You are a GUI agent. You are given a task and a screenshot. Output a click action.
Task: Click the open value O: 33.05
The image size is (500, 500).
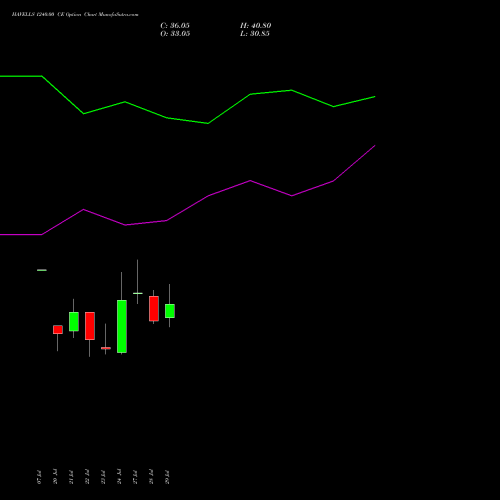pyautogui.click(x=175, y=34)
